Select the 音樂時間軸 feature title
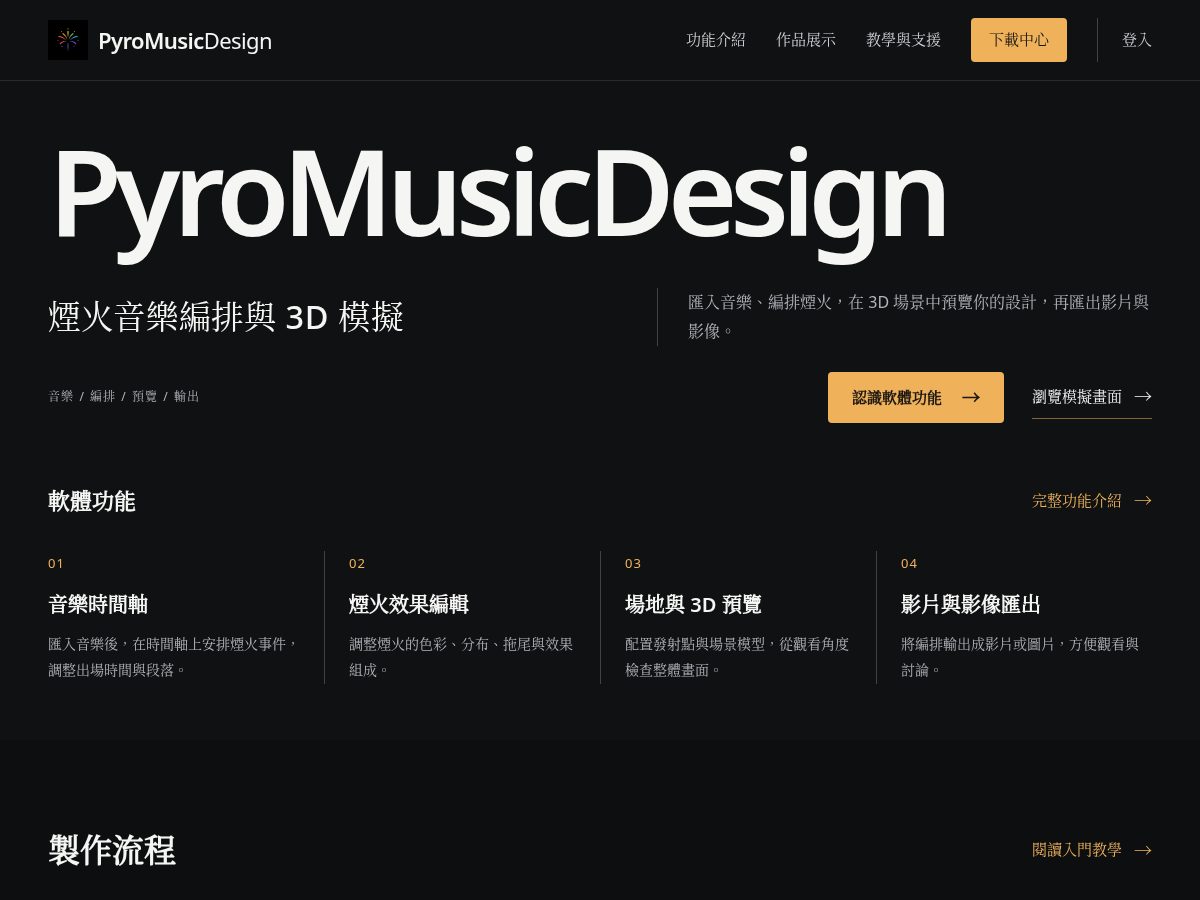Screen dimensions: 1200x900 98,604
